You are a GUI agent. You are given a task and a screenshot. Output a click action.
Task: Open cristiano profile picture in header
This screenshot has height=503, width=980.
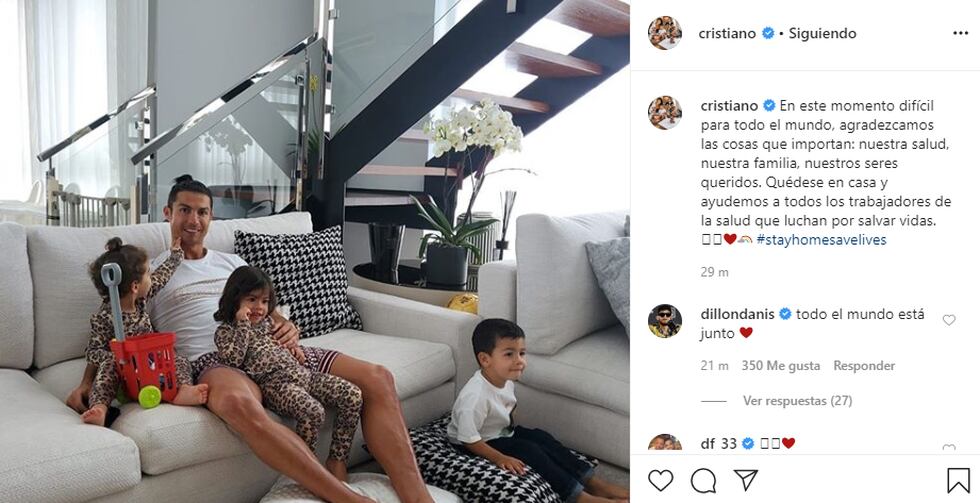(x=664, y=32)
